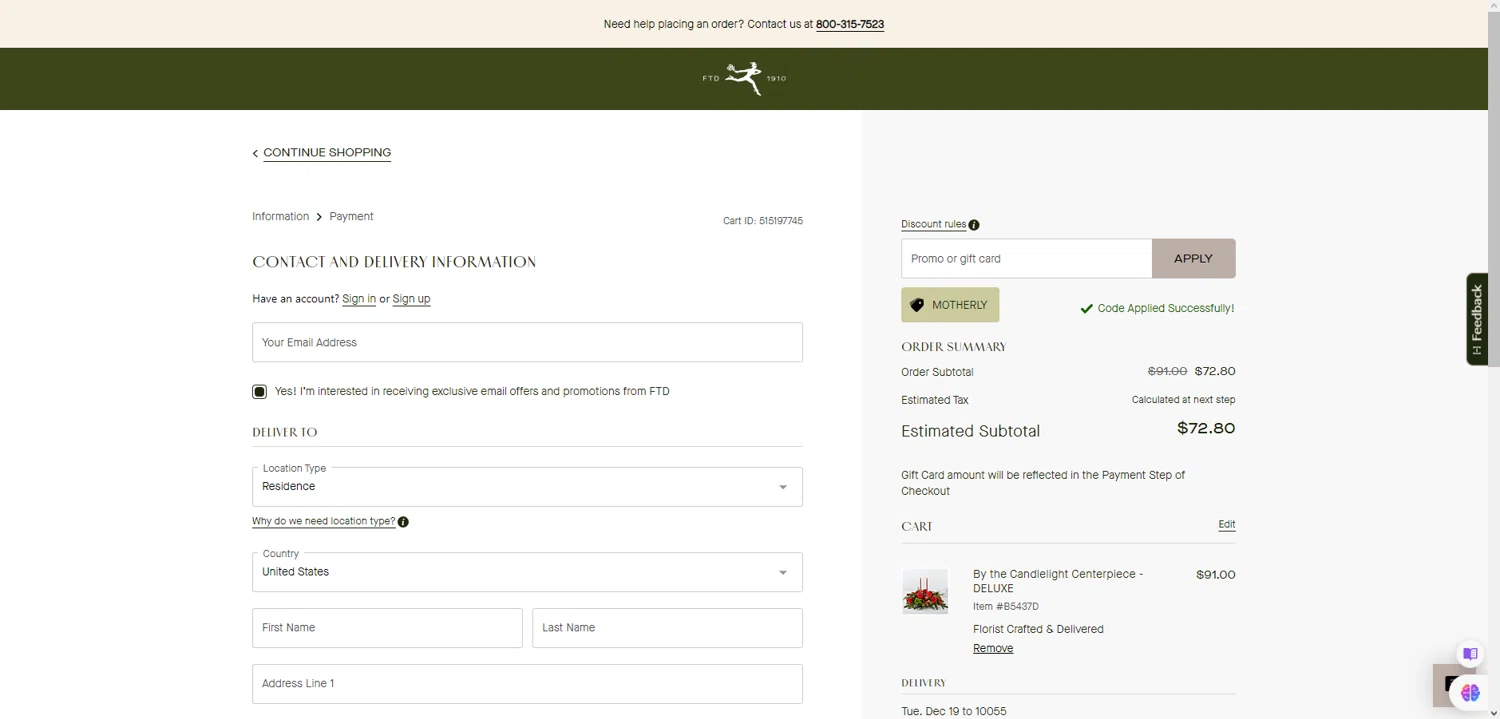Click the crossed-out $91.00 subtotal price

[x=1167, y=371]
